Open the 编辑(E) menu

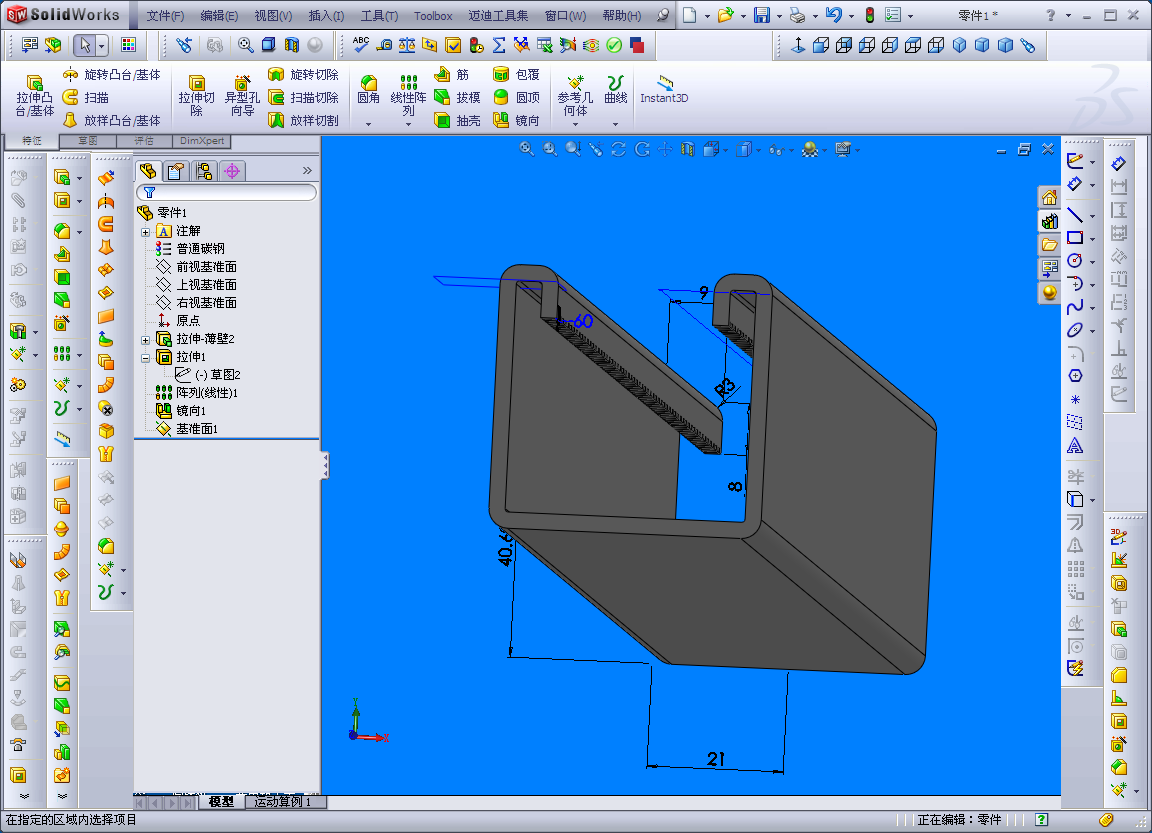[219, 15]
